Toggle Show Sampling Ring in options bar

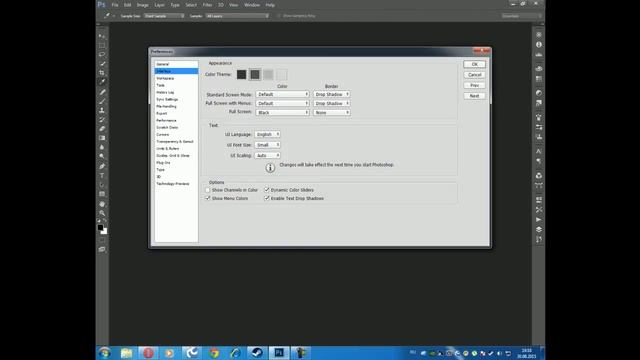click(x=279, y=16)
